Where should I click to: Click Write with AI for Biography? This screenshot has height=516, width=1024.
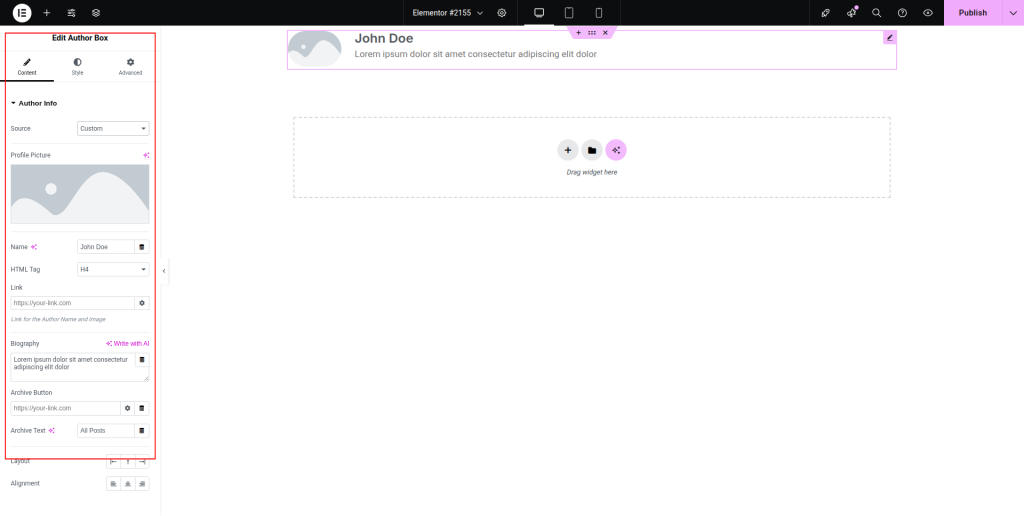point(127,344)
